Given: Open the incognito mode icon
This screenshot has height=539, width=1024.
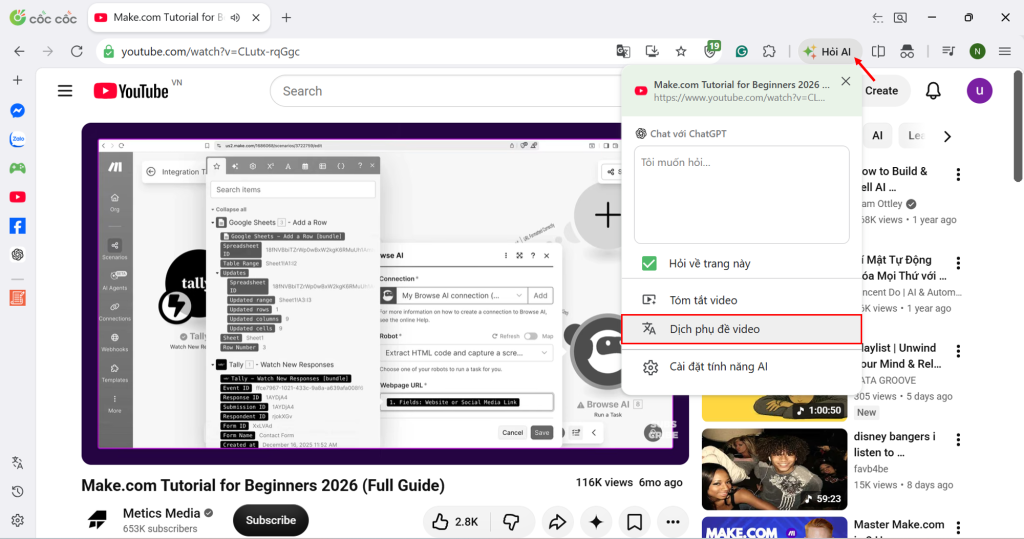Looking at the screenshot, I should [x=907, y=51].
